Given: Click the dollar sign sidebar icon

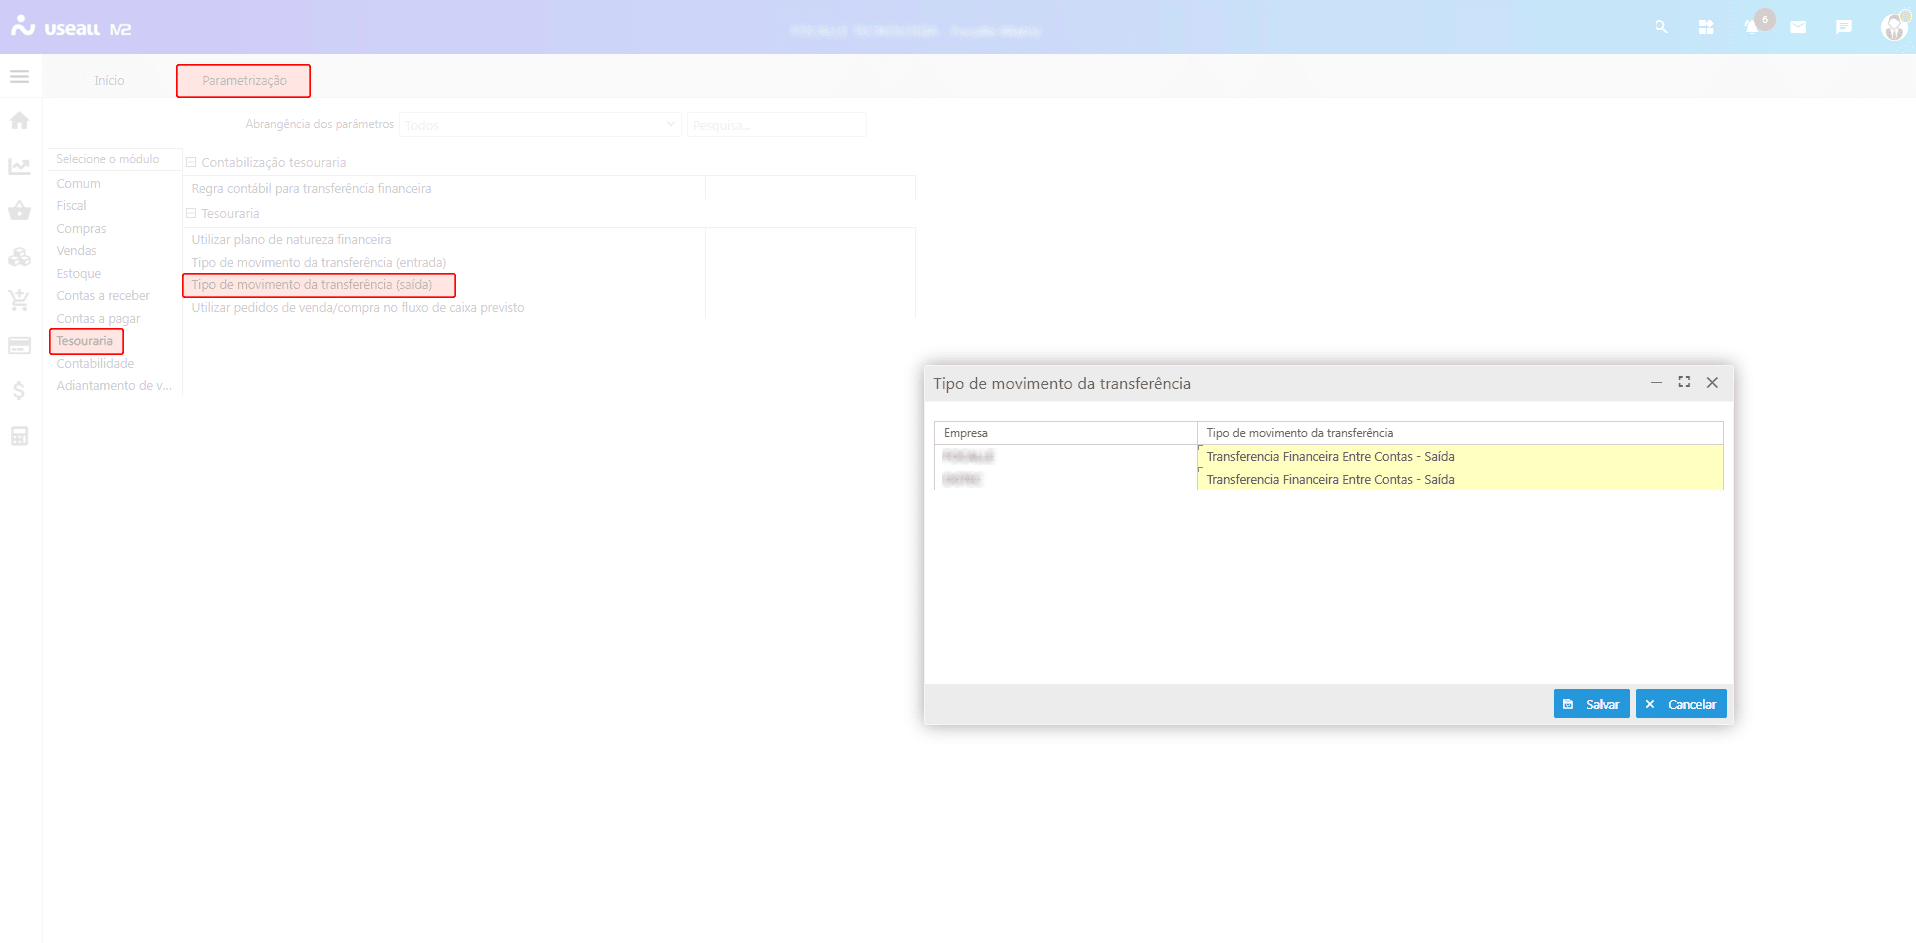Looking at the screenshot, I should pyautogui.click(x=19, y=391).
